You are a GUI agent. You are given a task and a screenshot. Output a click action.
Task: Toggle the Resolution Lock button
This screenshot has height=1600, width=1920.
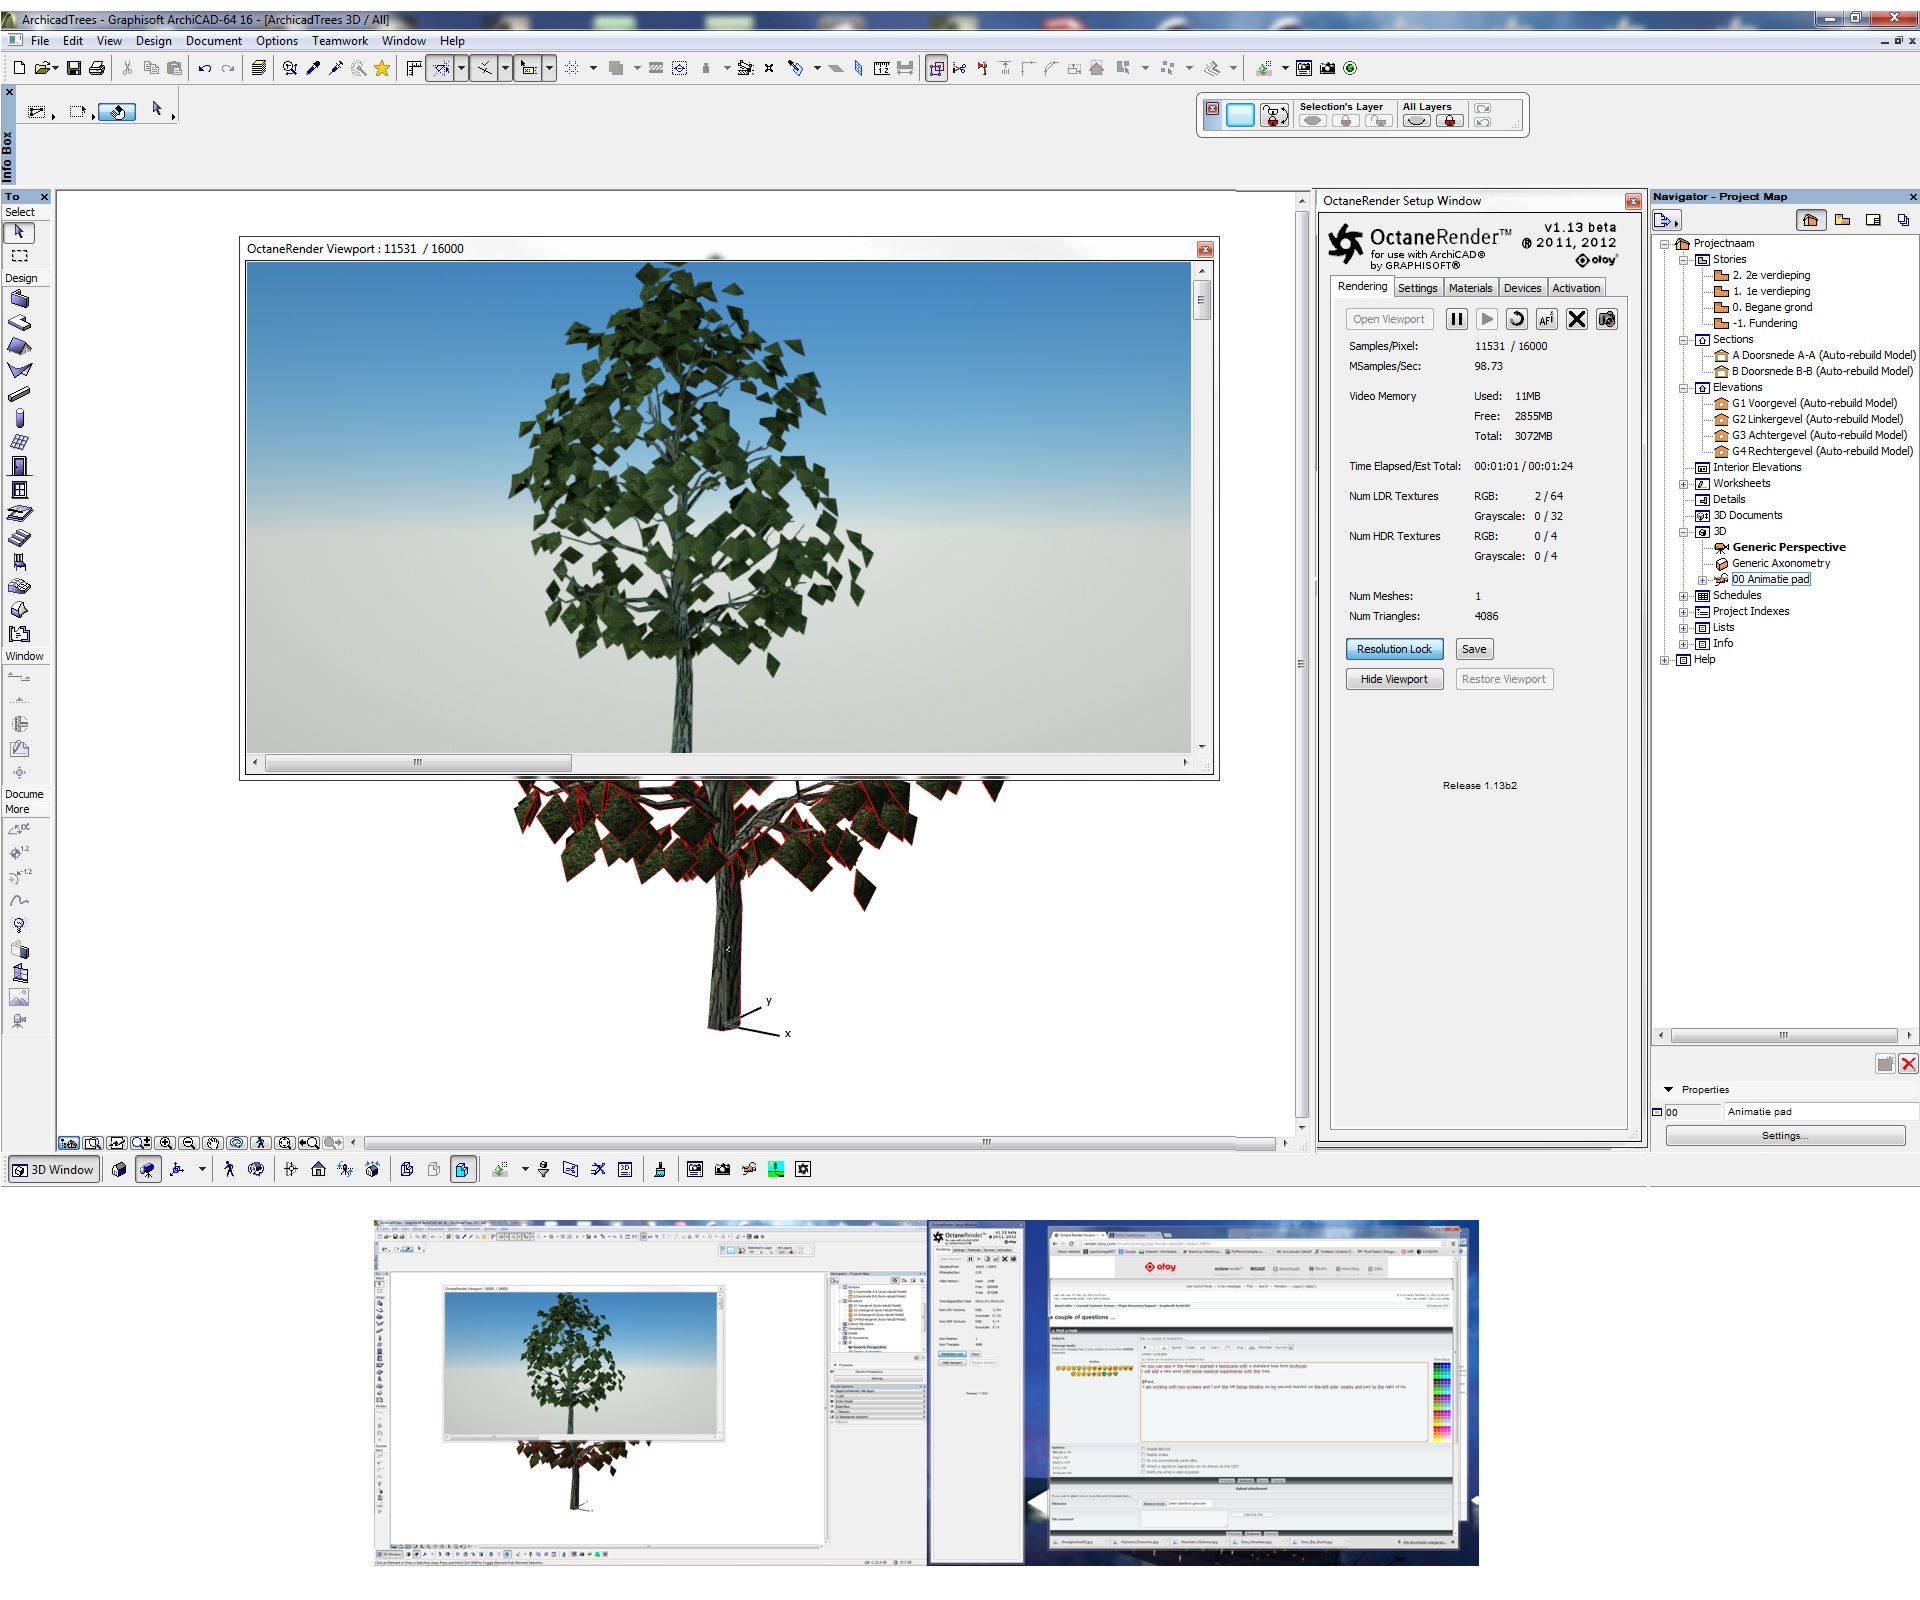pyautogui.click(x=1393, y=649)
